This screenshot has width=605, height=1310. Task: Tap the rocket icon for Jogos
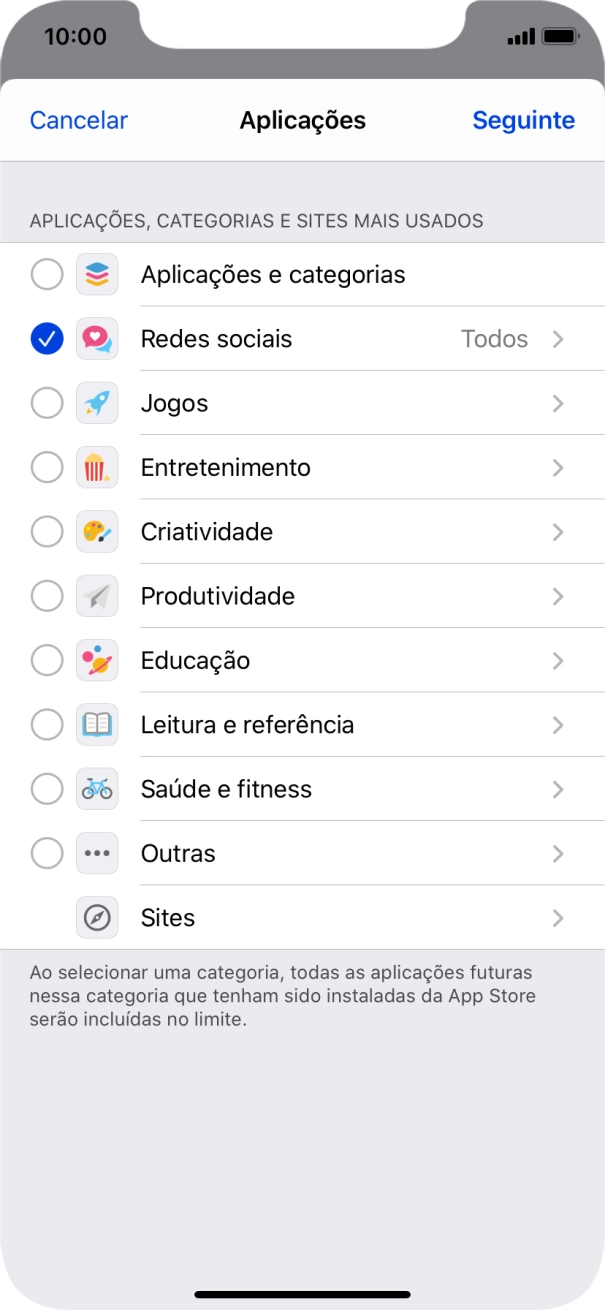click(x=97, y=403)
